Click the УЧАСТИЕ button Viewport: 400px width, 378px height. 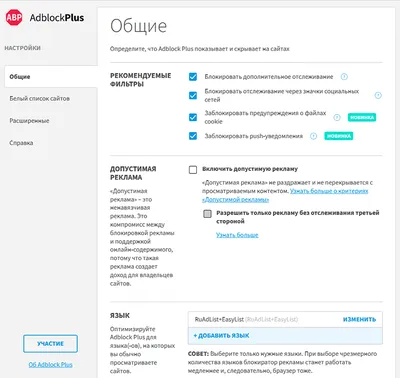(x=50, y=344)
